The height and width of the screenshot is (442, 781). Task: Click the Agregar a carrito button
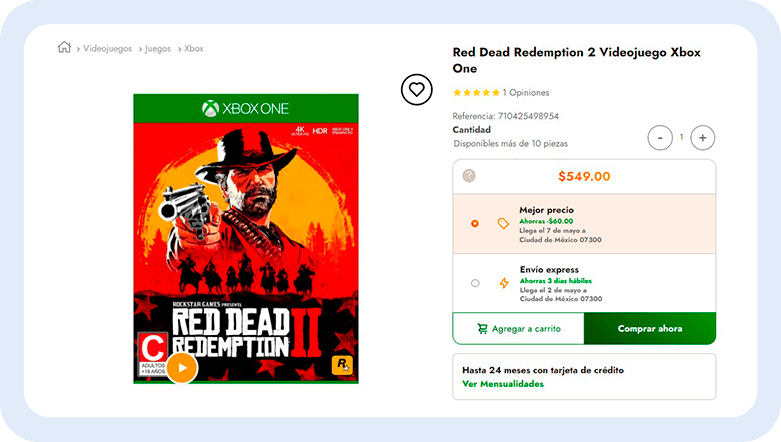(x=518, y=328)
